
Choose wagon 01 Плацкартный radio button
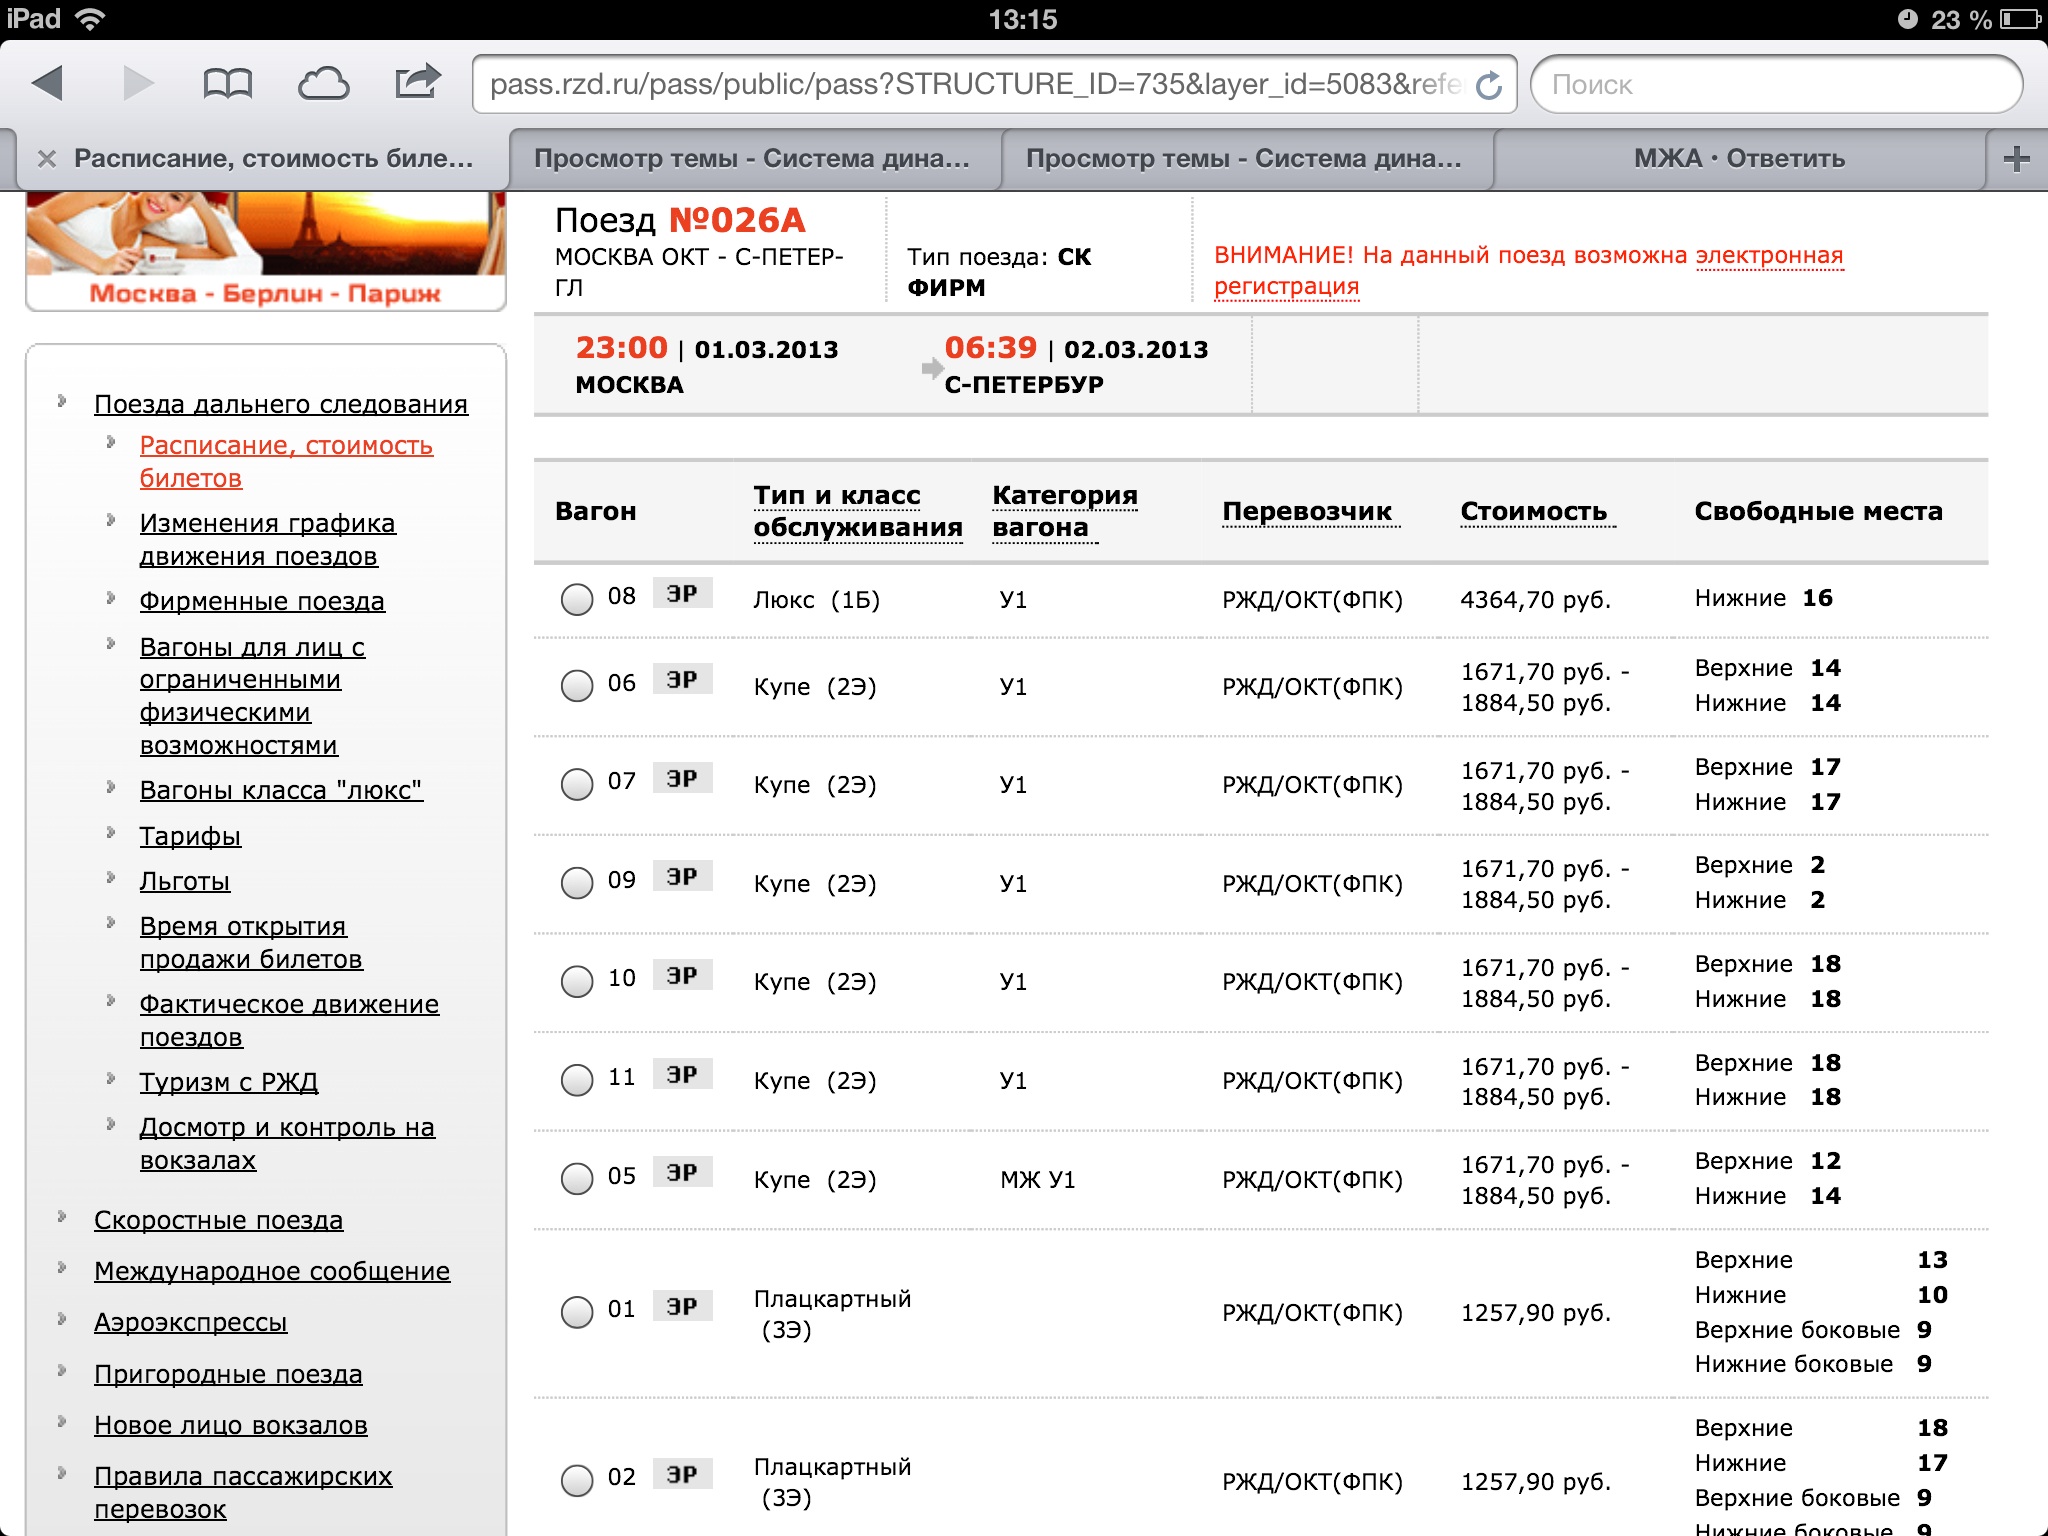(x=577, y=1311)
